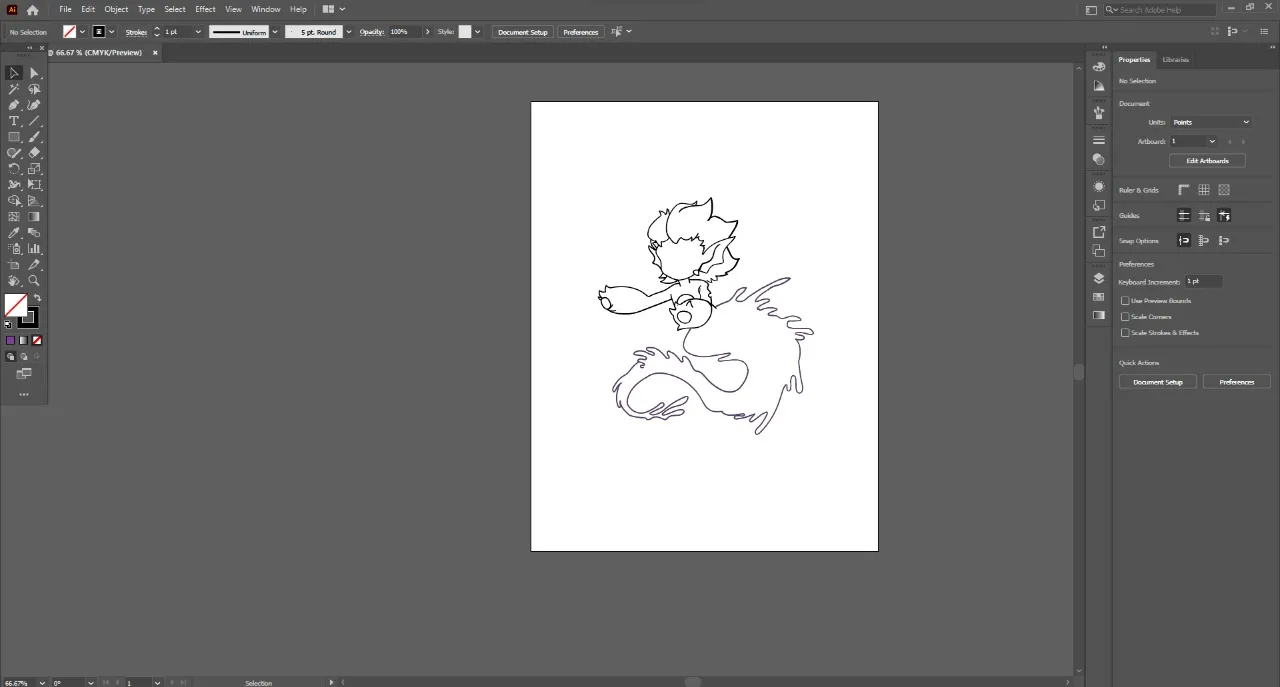Screen dimensions: 1280x687
Task: Select the Symbol Sprayer tool
Action: (x=14, y=249)
